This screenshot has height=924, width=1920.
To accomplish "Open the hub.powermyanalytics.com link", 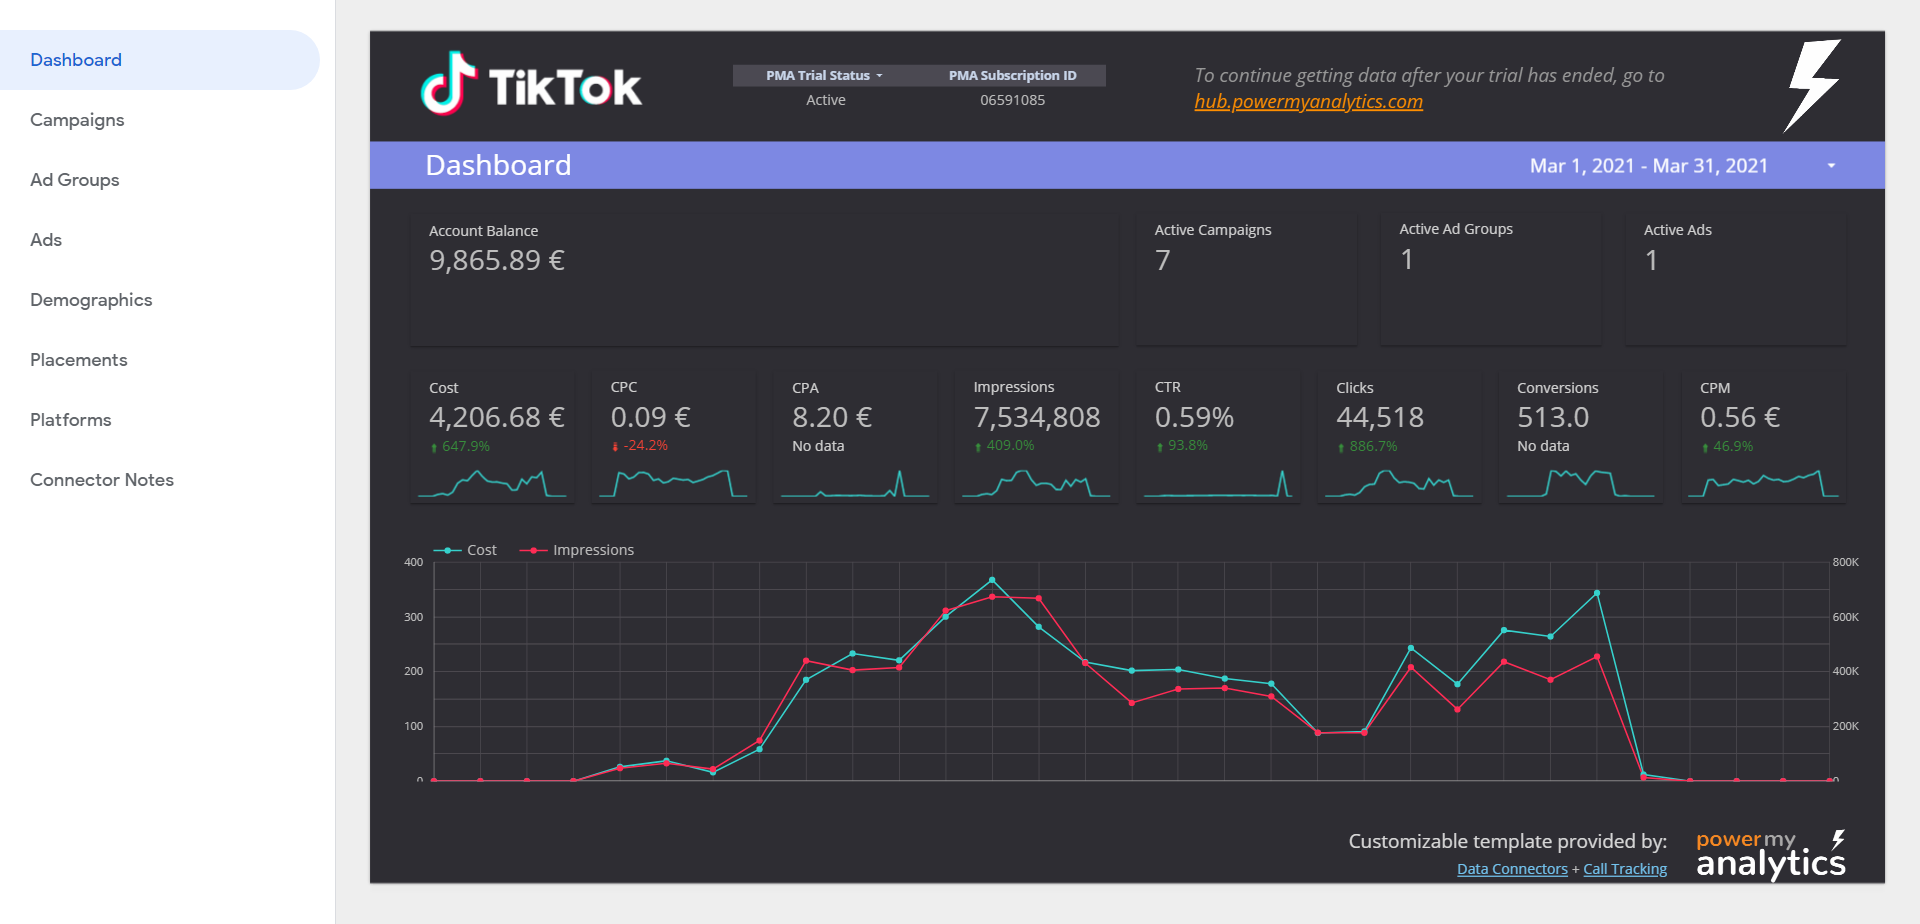I will (x=1308, y=102).
